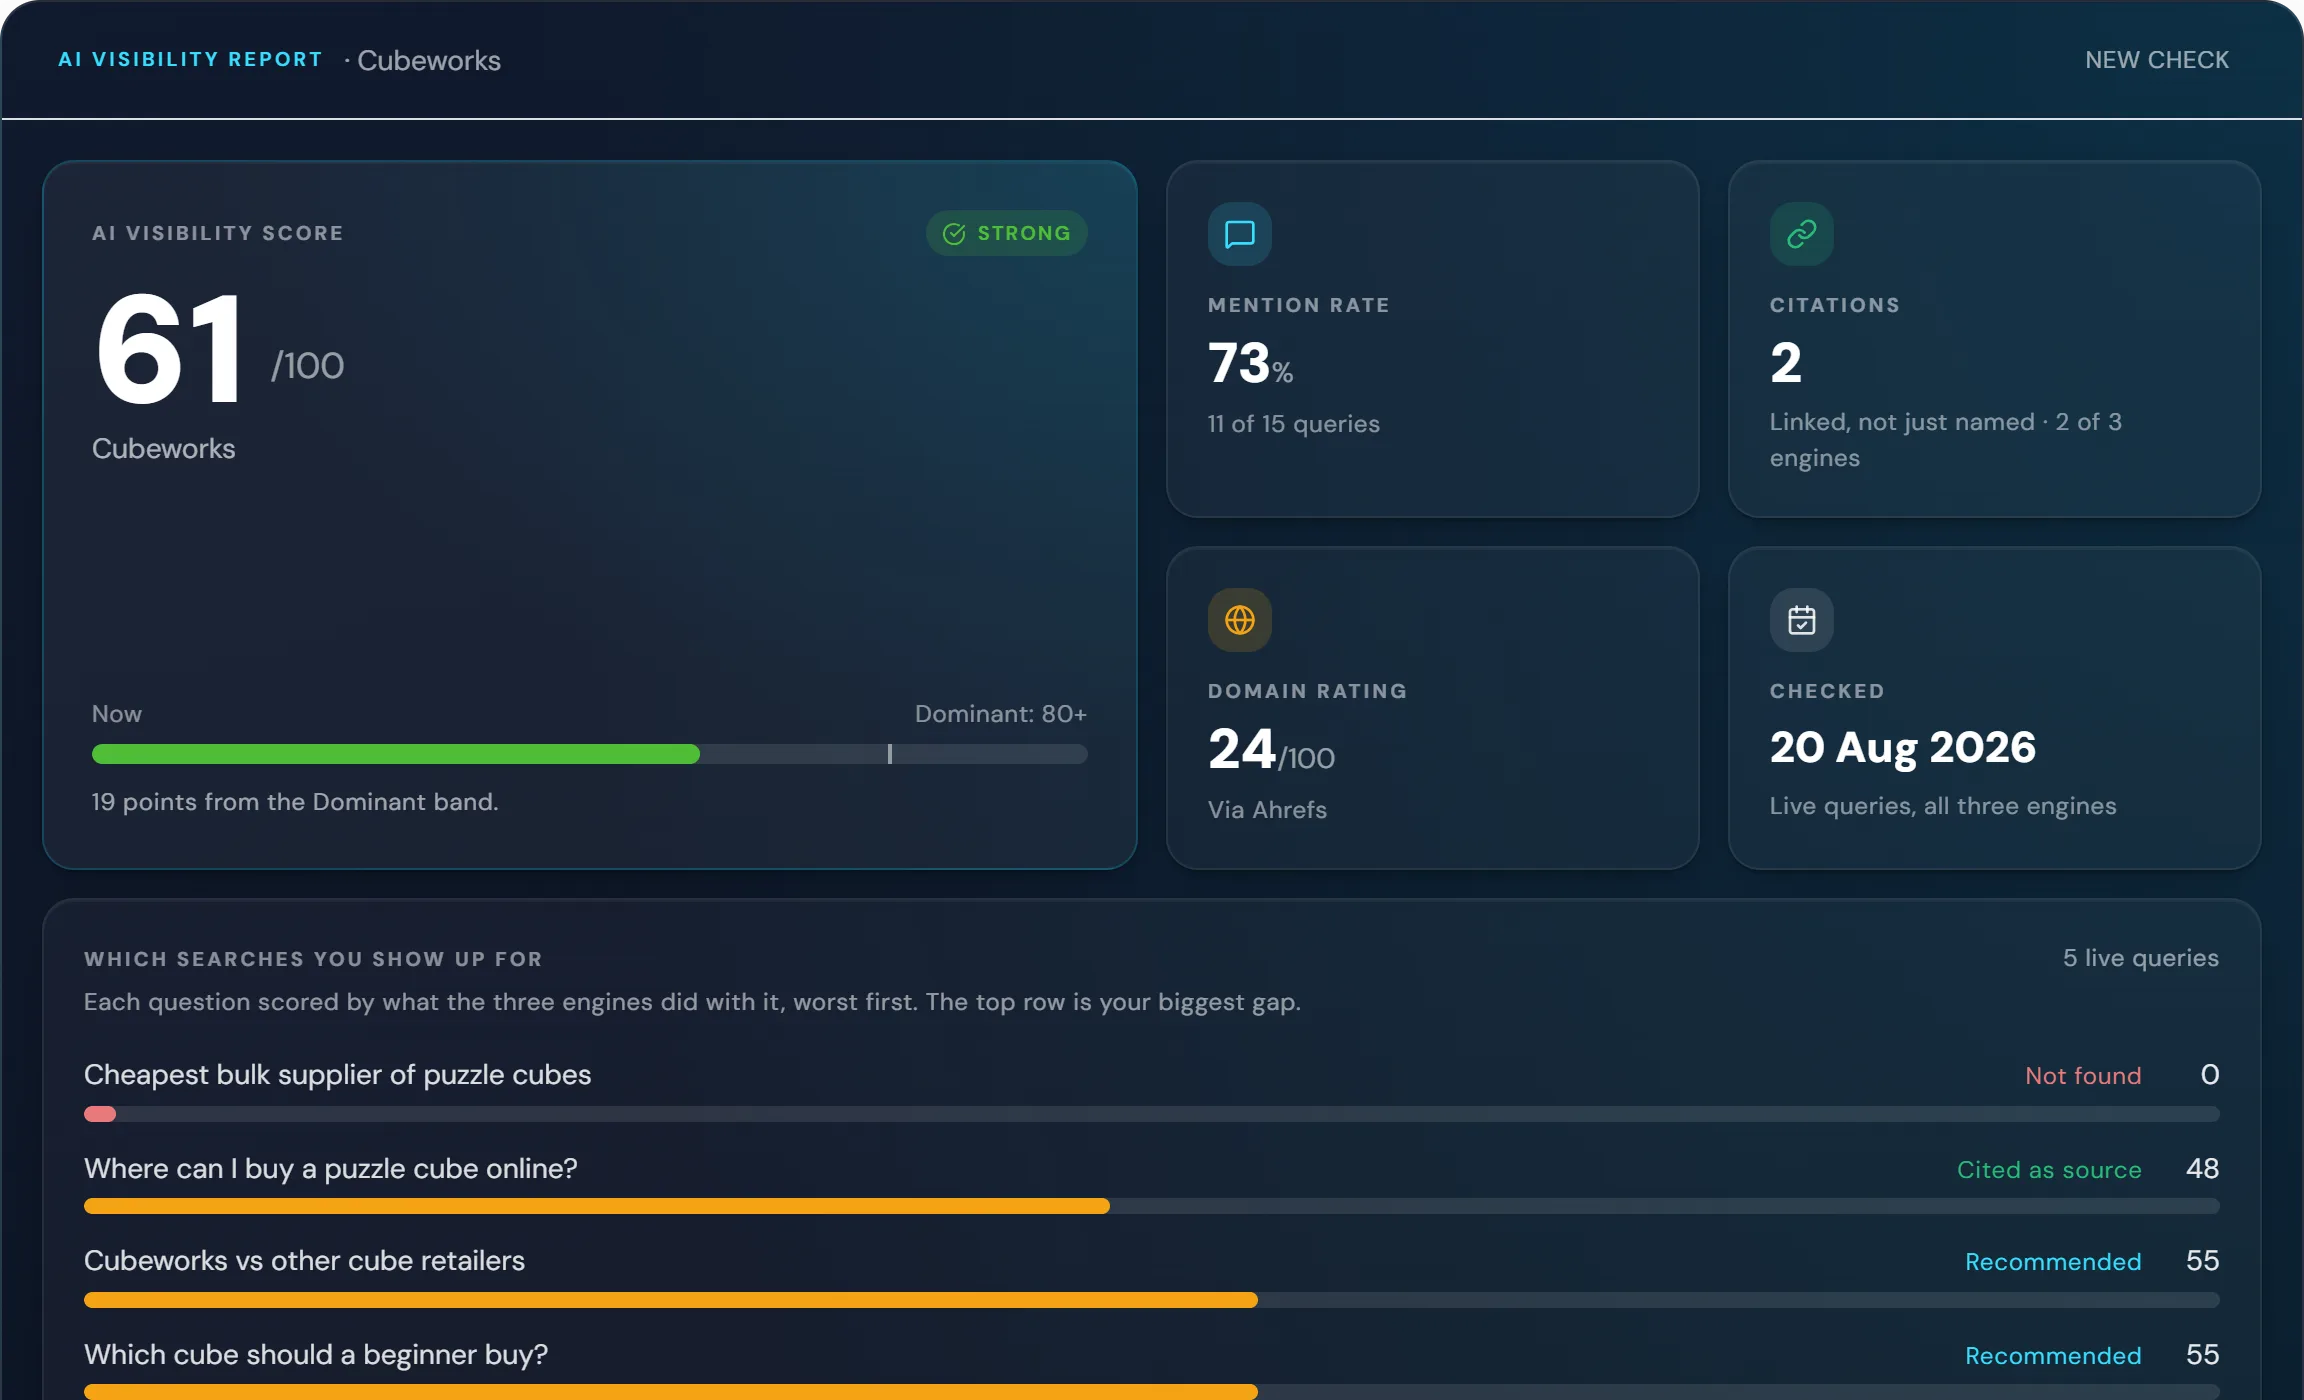Click Recommended label for beginner cube query

click(2053, 1356)
